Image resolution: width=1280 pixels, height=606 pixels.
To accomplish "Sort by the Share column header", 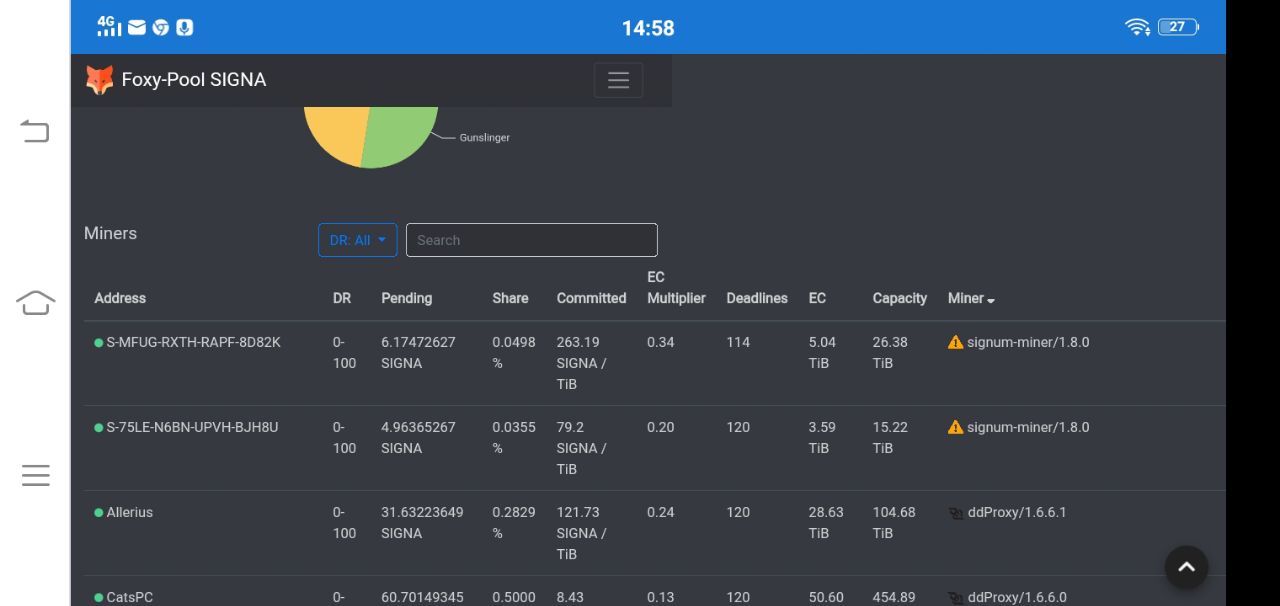I will tap(510, 298).
